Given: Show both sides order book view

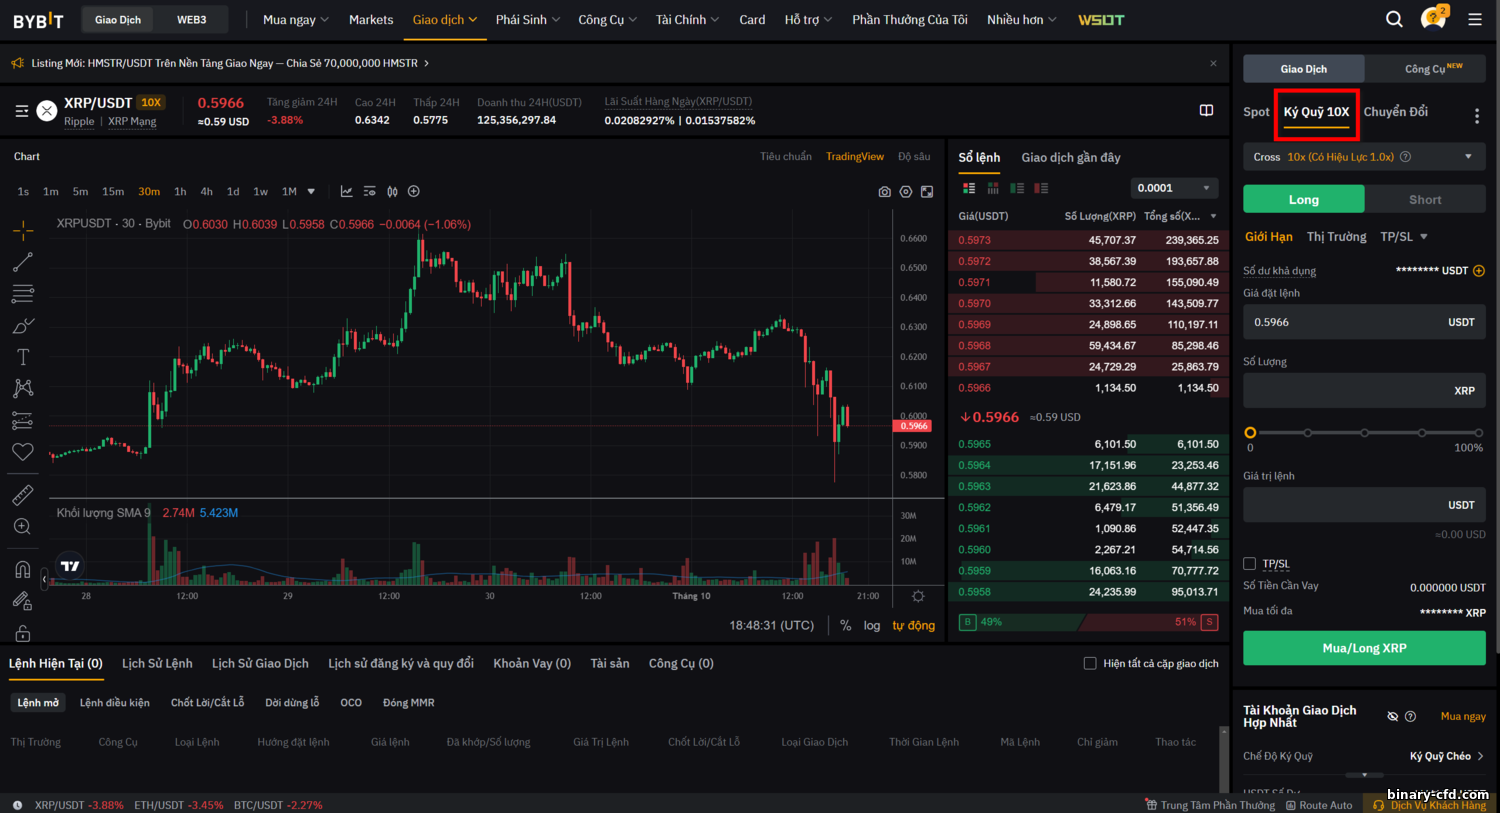Looking at the screenshot, I should pyautogui.click(x=968, y=188).
